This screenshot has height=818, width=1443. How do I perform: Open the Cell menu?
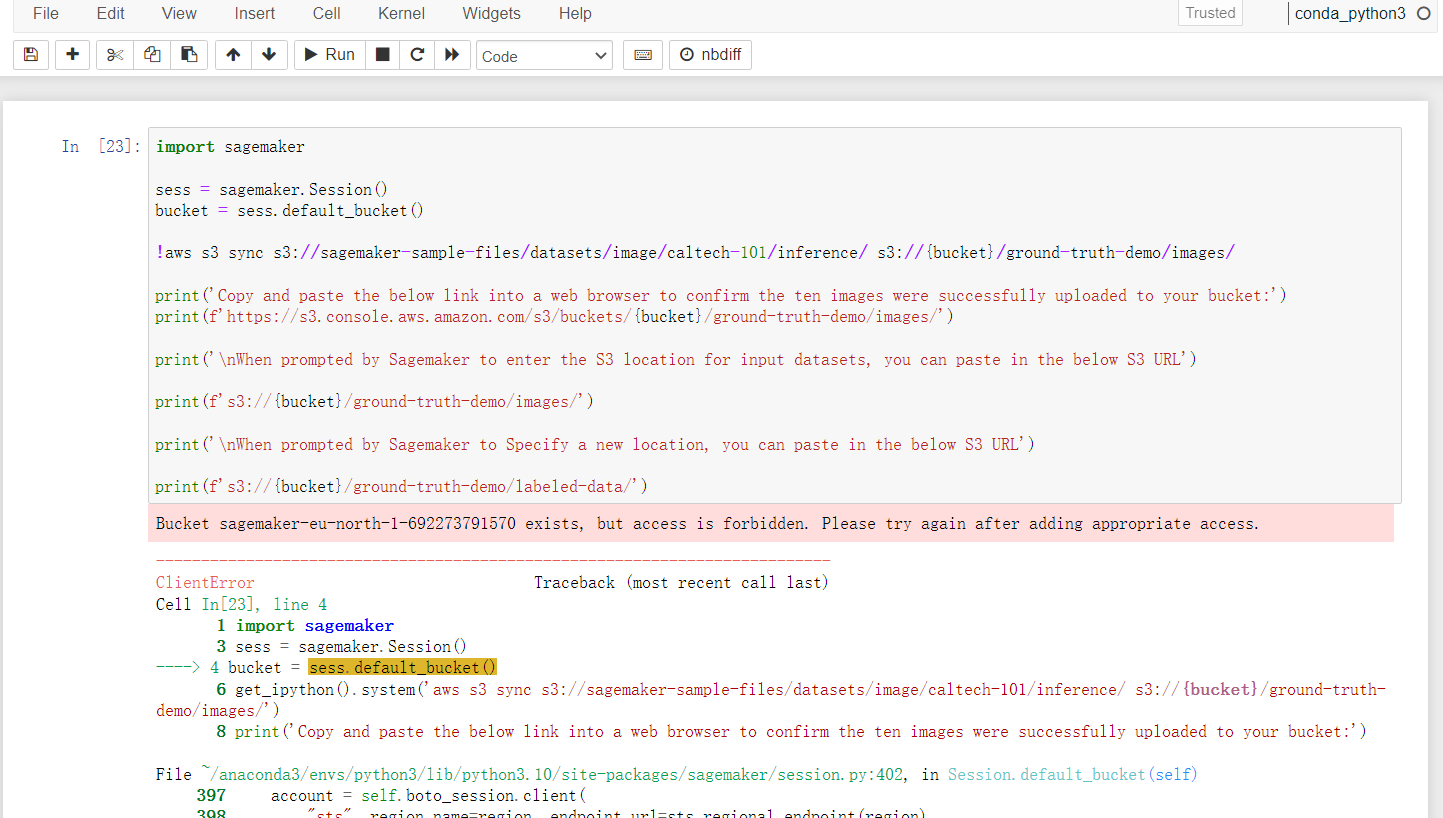tap(327, 14)
